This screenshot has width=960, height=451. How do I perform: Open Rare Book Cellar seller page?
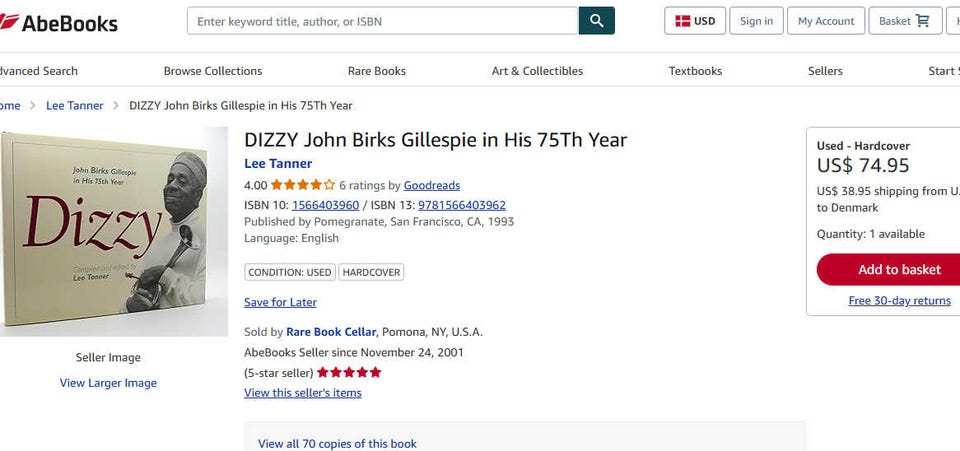[x=331, y=332]
